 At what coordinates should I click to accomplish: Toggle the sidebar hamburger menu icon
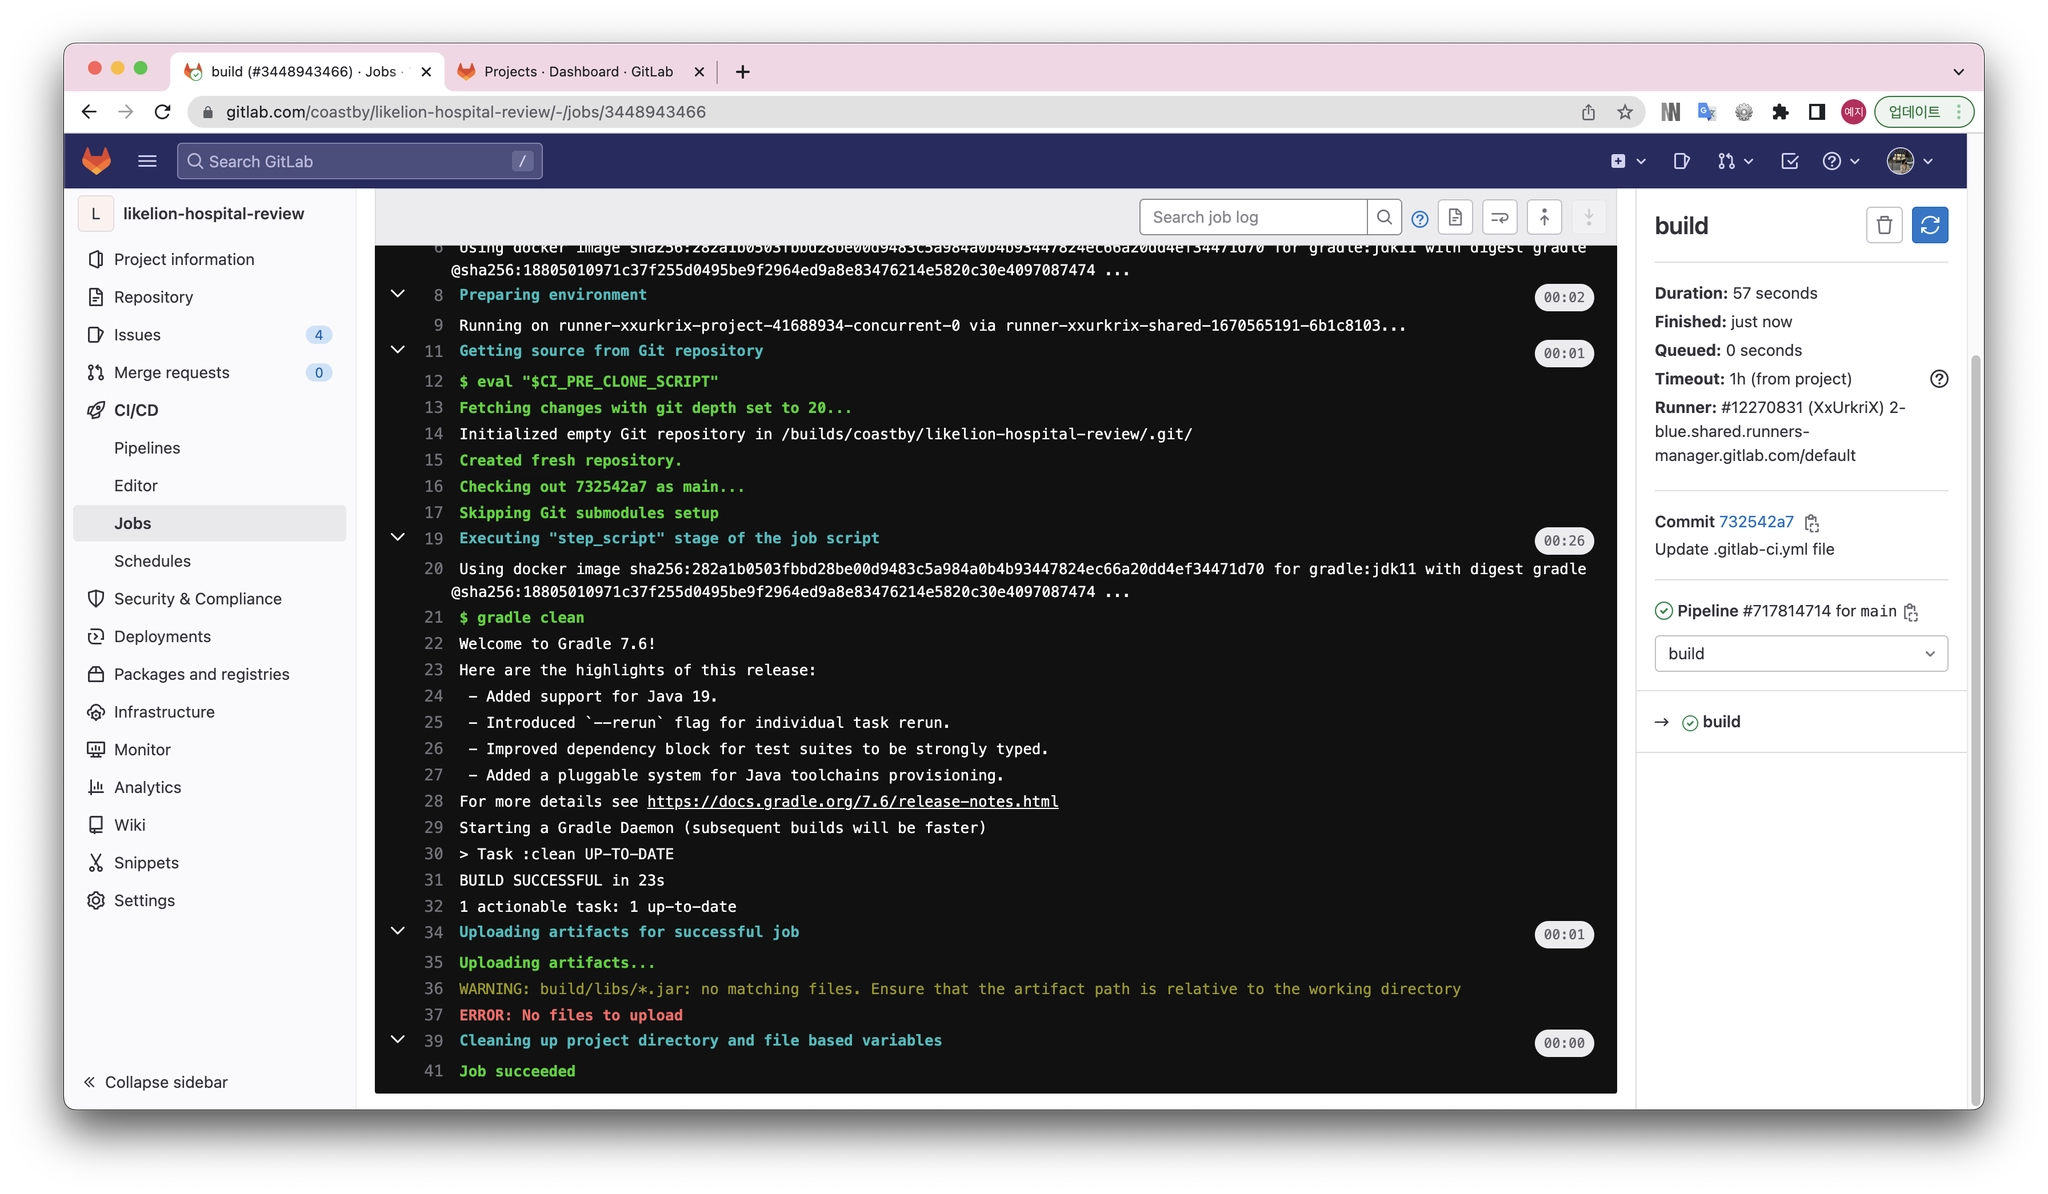147,161
